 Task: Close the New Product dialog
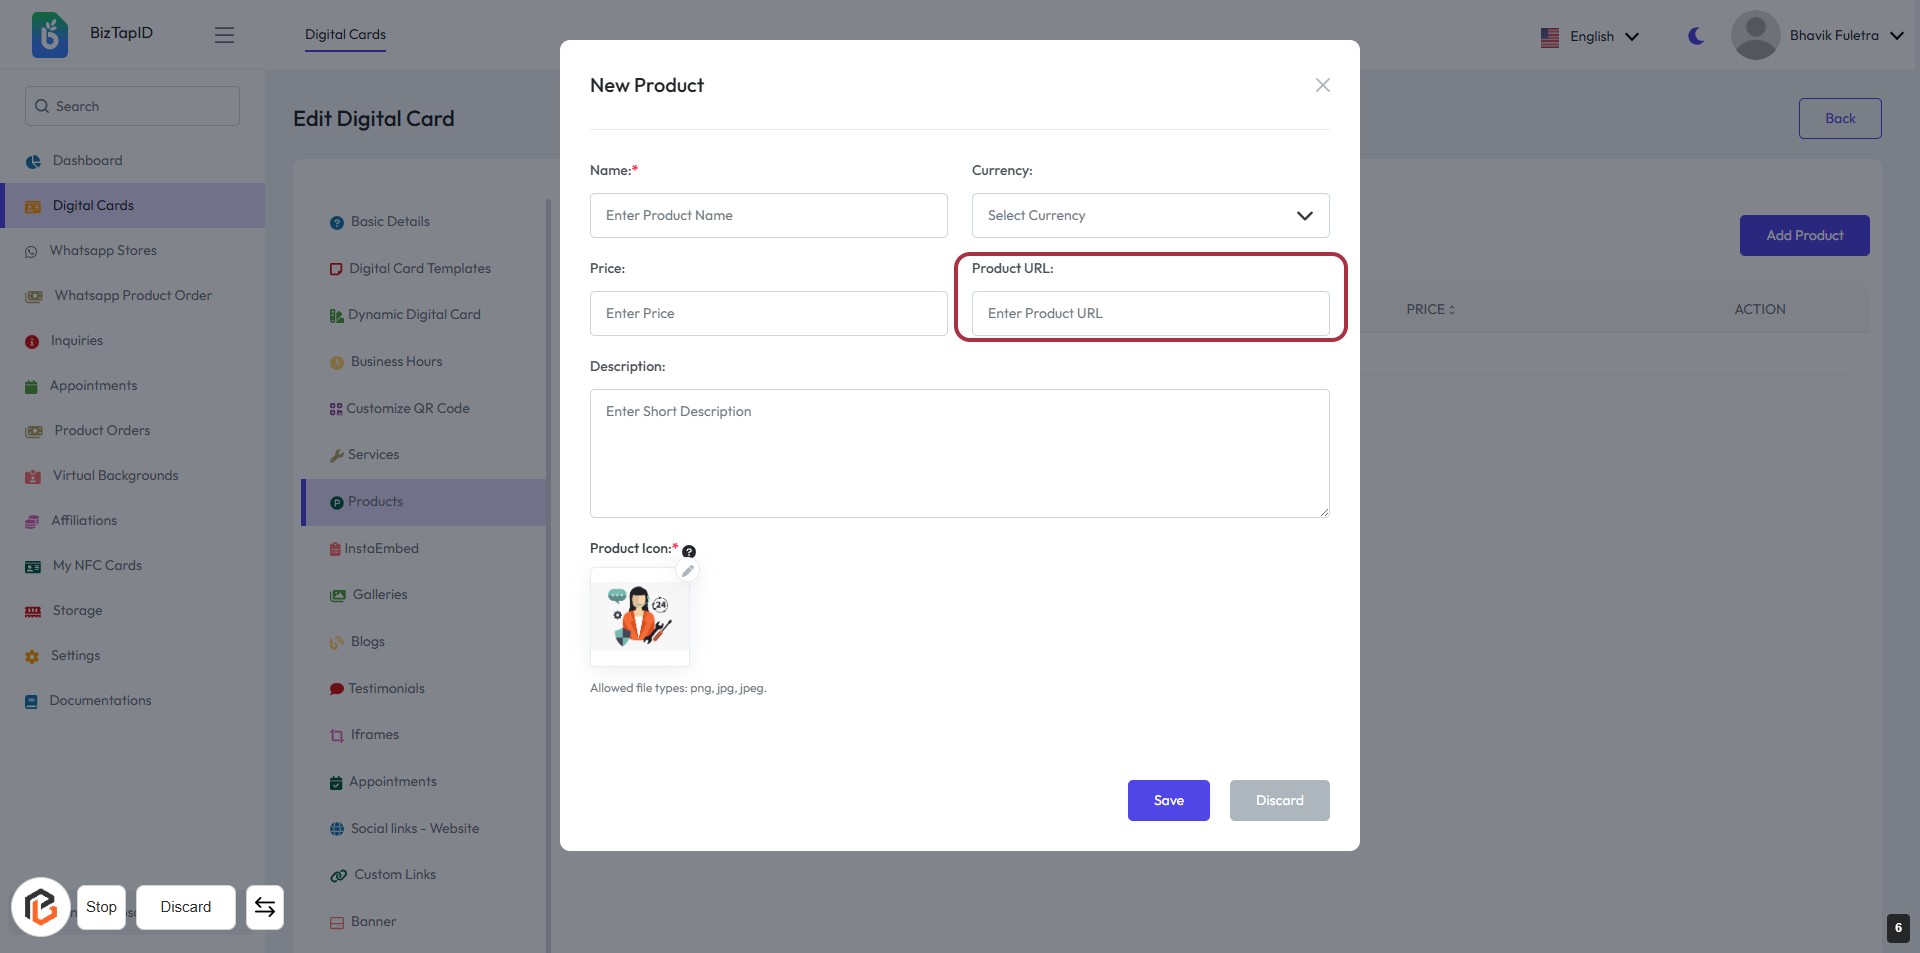[1322, 85]
